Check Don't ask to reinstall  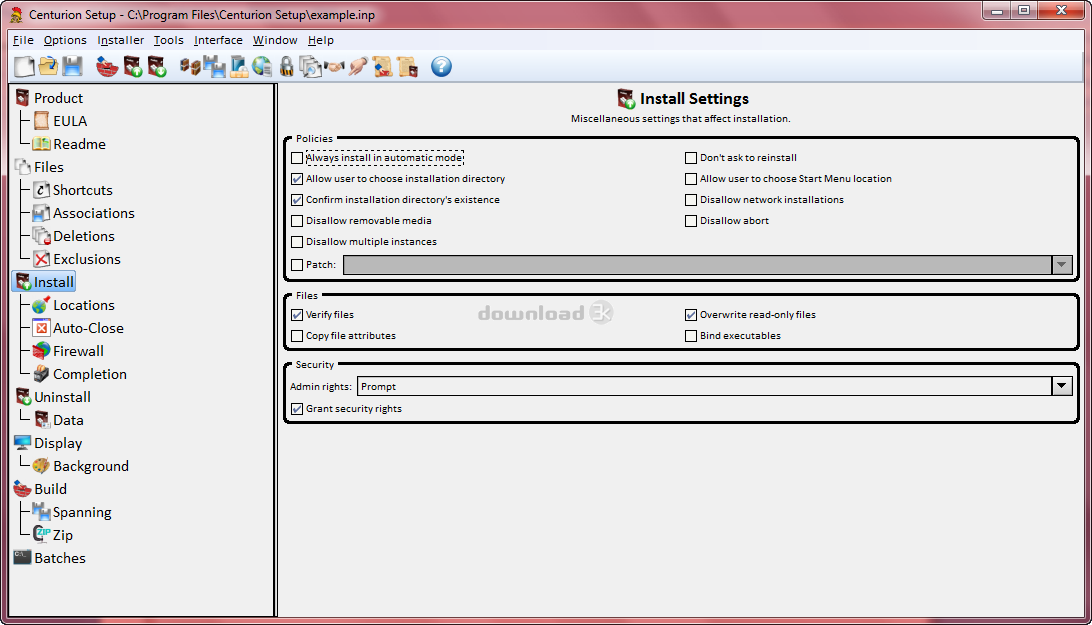(x=691, y=158)
